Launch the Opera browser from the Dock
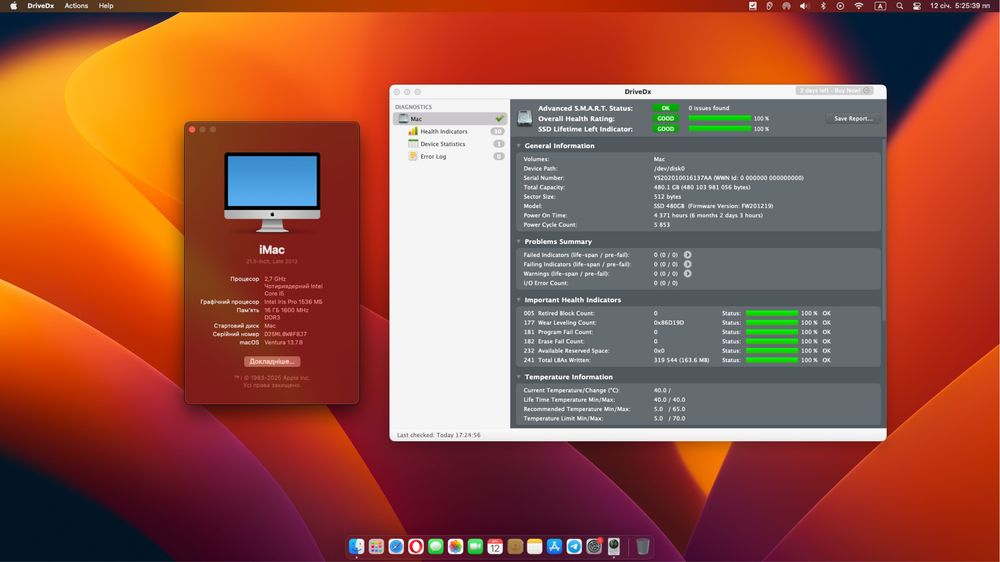This screenshot has width=1000, height=562. pos(416,546)
